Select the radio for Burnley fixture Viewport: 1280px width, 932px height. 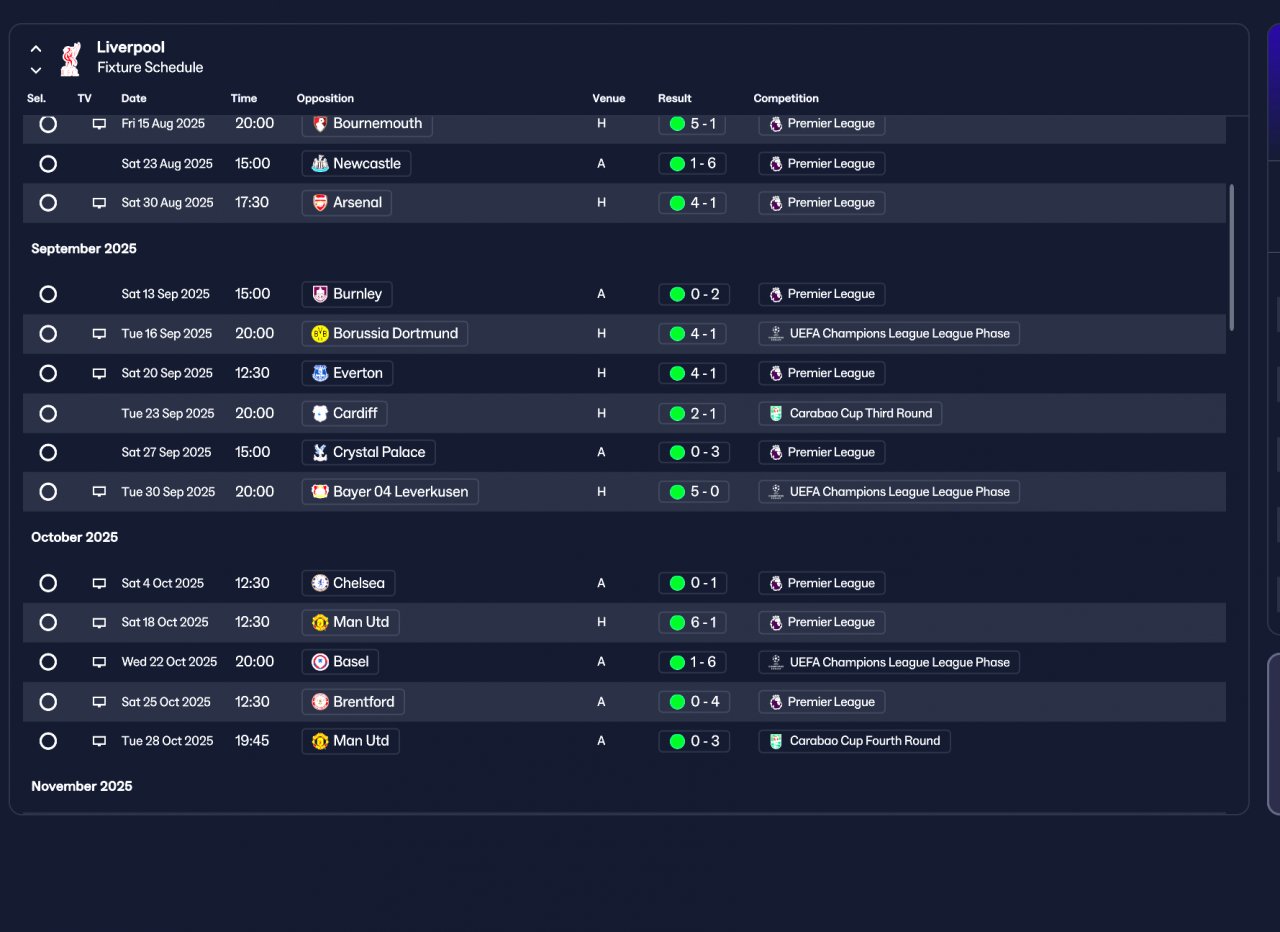(48, 294)
